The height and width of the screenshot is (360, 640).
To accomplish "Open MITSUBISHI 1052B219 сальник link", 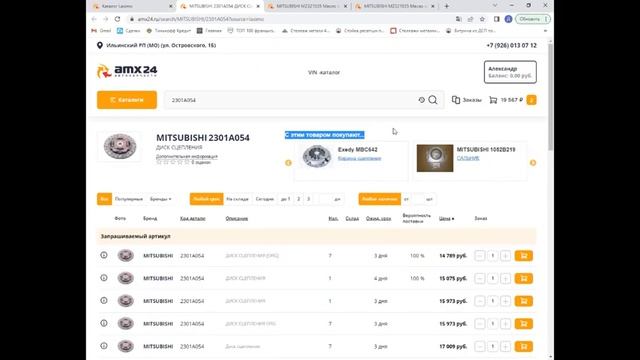I will point(468,158).
